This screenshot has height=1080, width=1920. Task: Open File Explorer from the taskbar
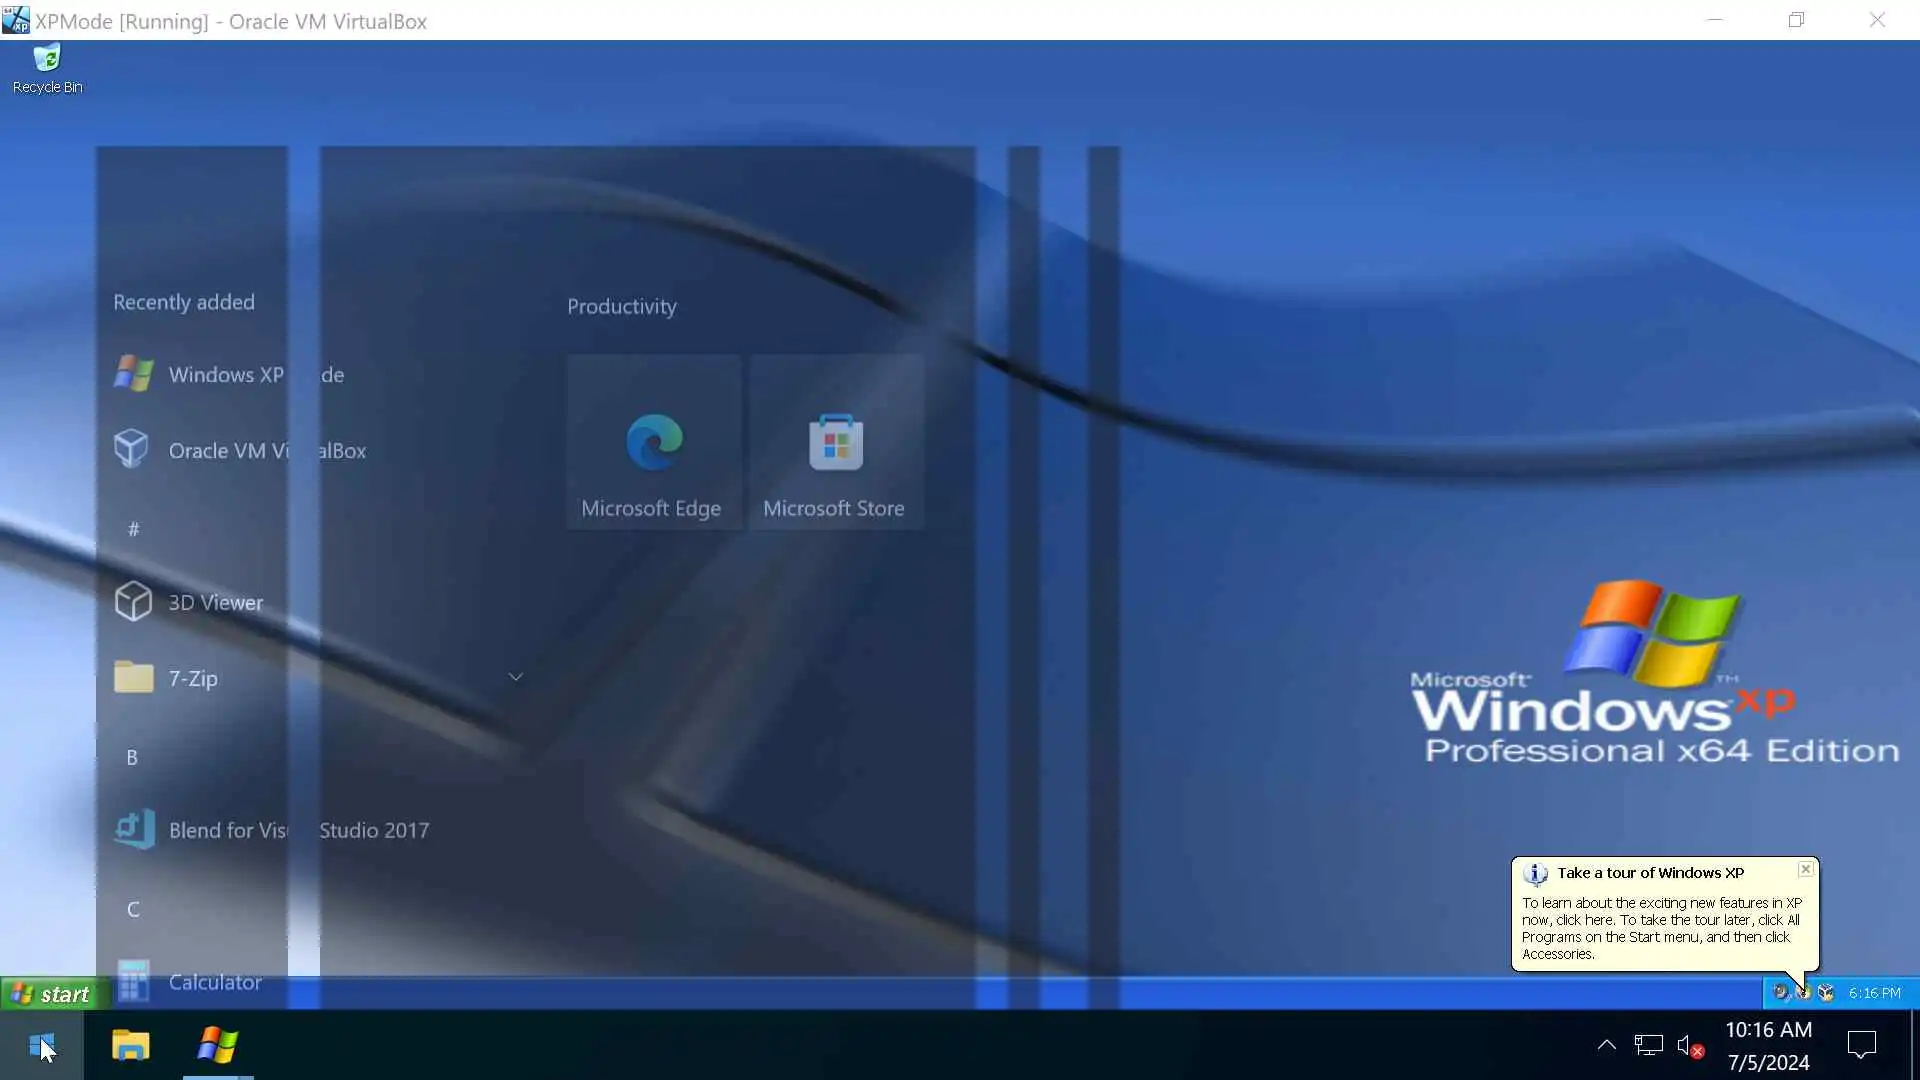130,1046
